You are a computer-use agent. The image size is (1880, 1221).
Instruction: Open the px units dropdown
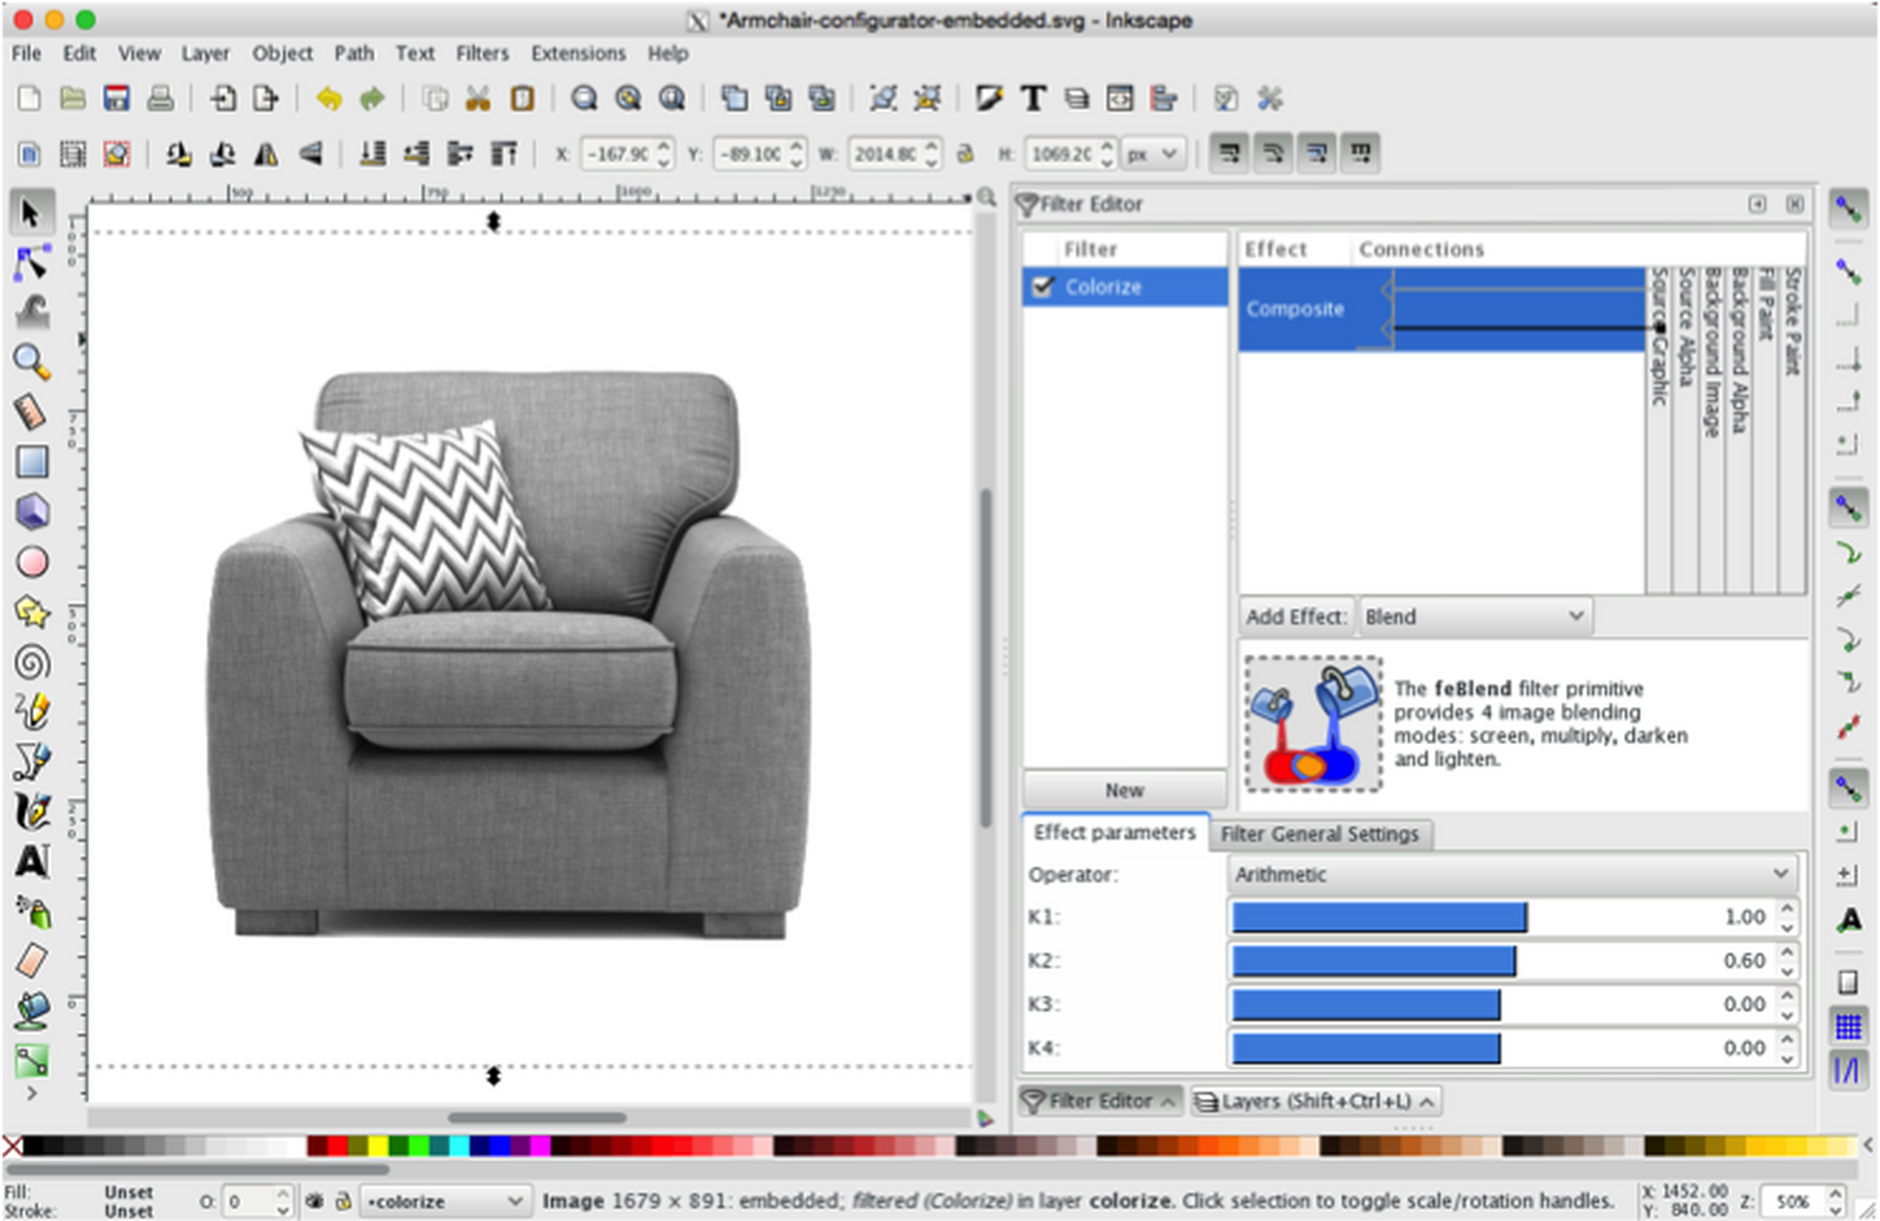[1153, 154]
